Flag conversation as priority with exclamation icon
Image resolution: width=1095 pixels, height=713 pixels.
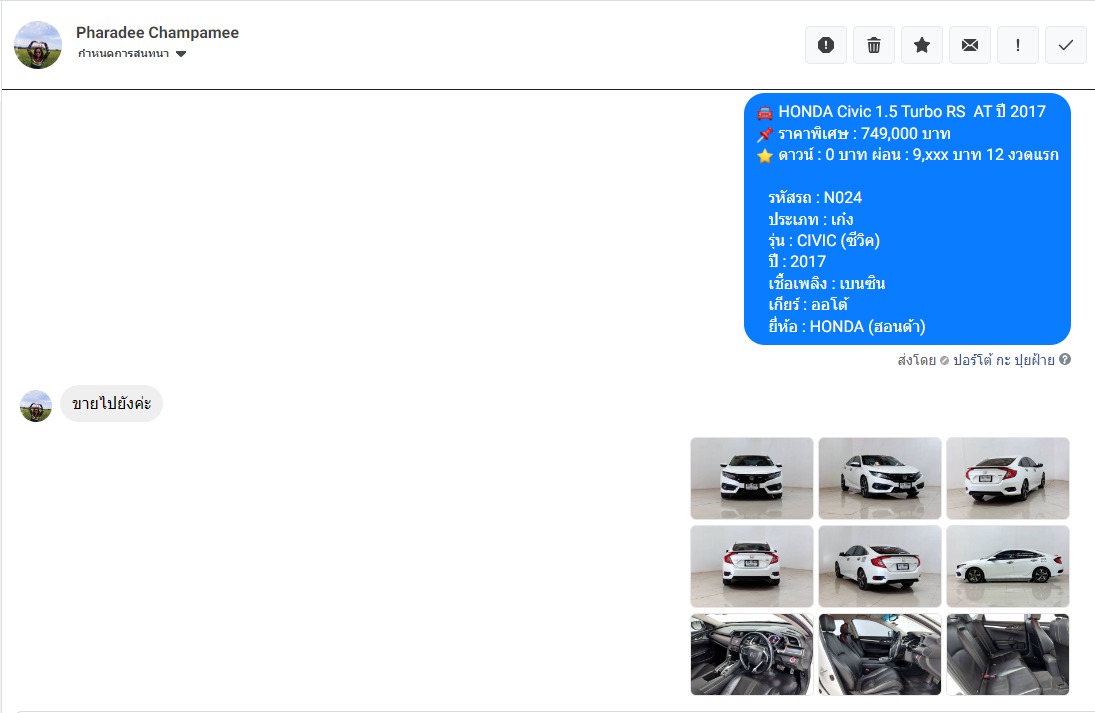coord(1017,45)
